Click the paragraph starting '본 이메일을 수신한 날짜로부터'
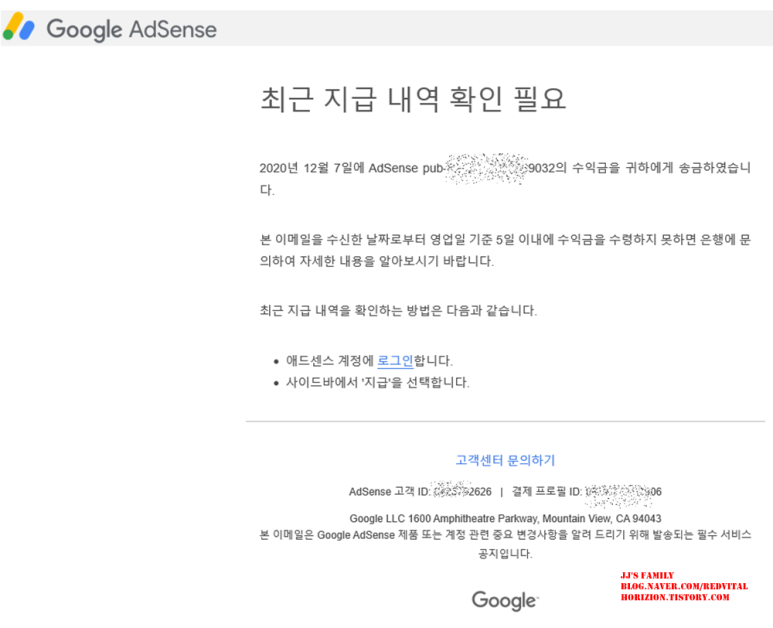This screenshot has width=773, height=628. [505, 250]
